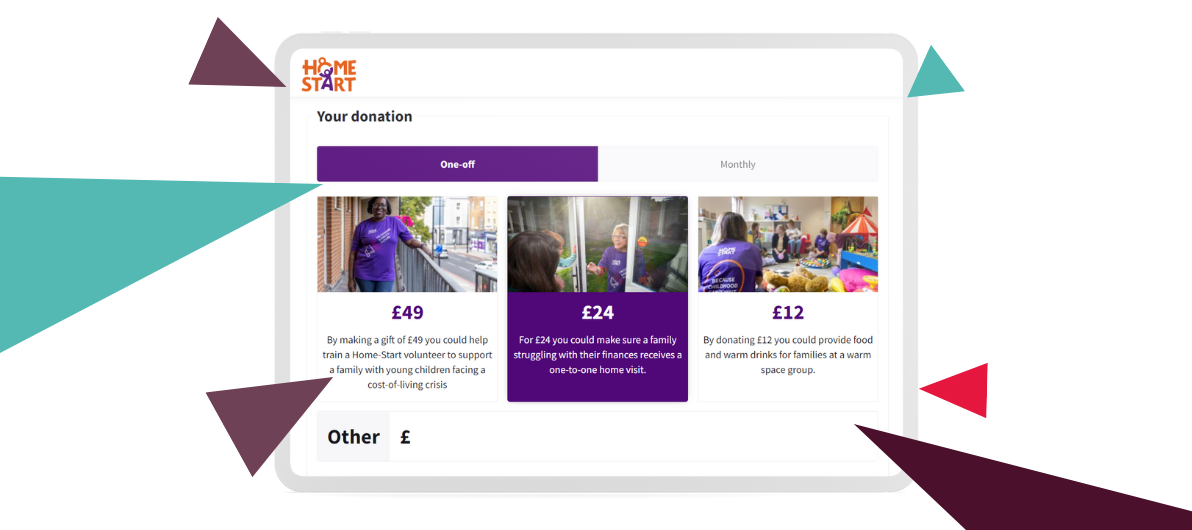The width and height of the screenshot is (1192, 530).
Task: Click the Your donation heading
Action: pyautogui.click(x=364, y=116)
